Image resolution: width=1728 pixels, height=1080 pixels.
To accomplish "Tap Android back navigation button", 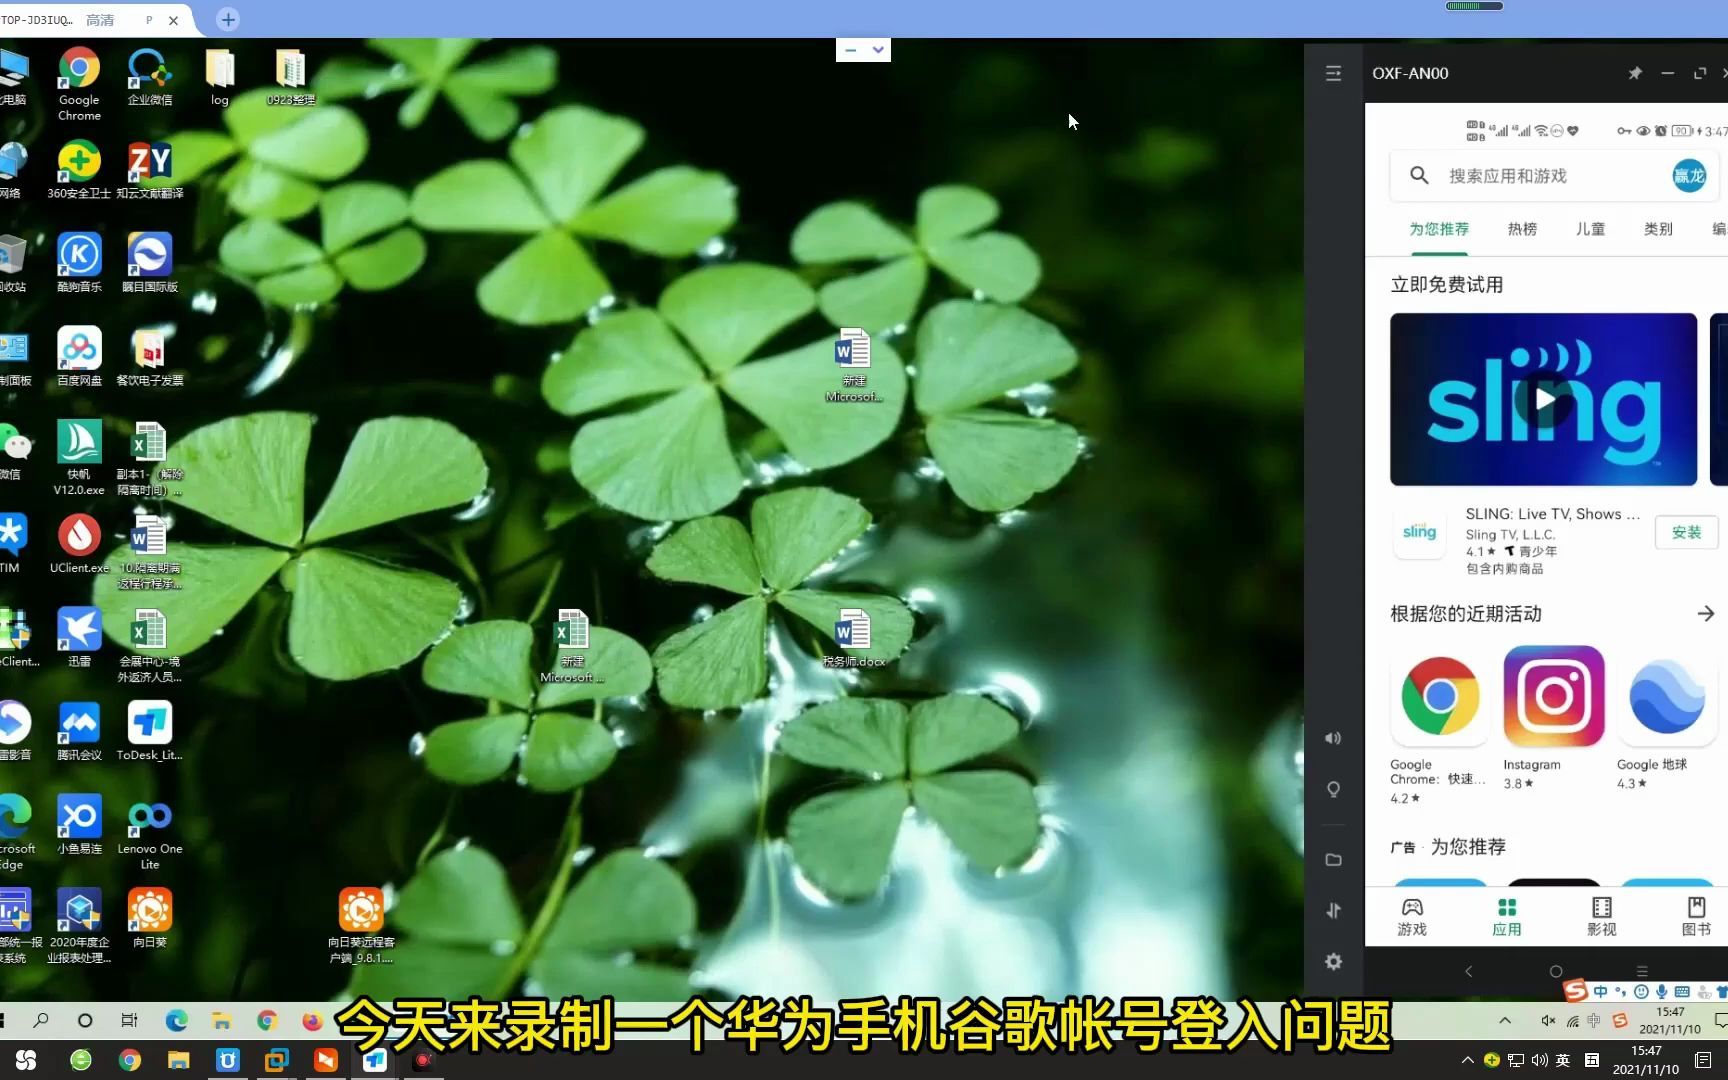I will point(1469,971).
